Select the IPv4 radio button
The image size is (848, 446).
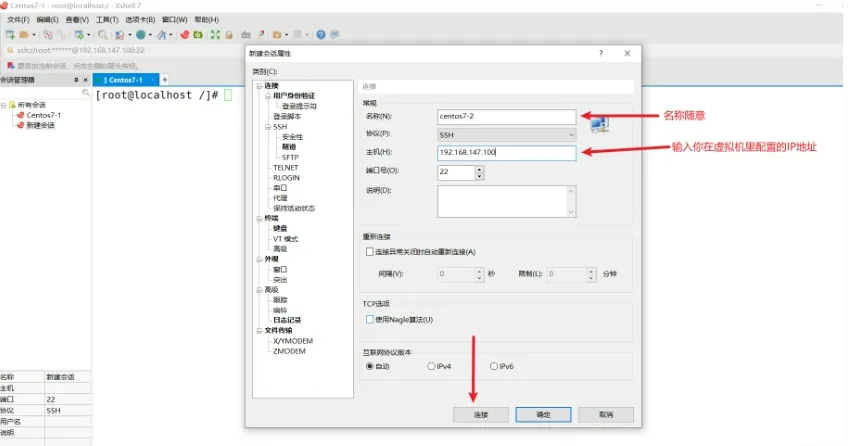click(431, 366)
